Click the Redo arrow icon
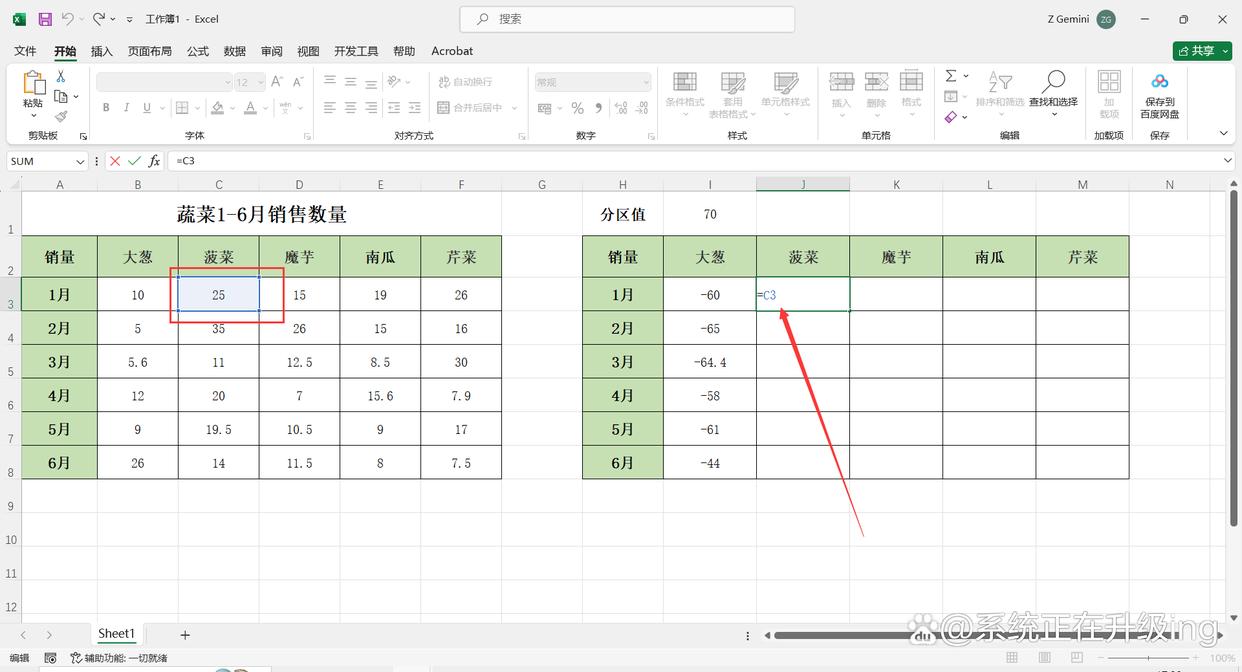This screenshot has height=672, width=1242. [98, 19]
